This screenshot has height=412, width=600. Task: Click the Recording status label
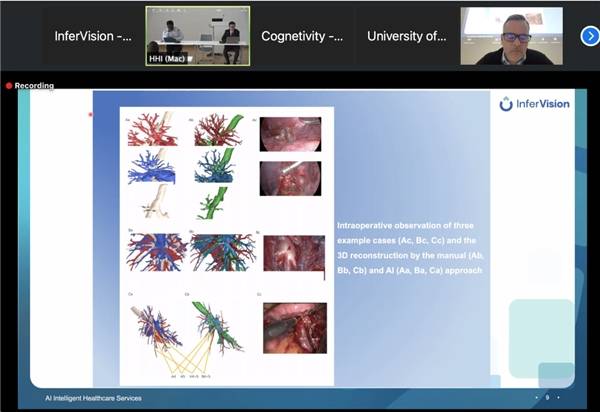coord(34,86)
